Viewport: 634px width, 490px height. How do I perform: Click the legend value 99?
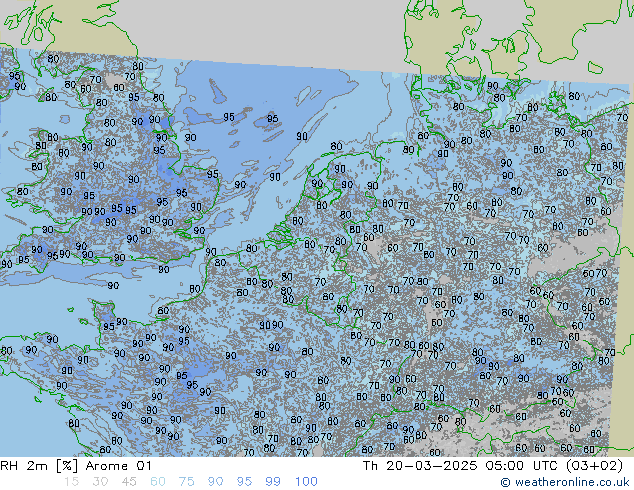(x=273, y=482)
